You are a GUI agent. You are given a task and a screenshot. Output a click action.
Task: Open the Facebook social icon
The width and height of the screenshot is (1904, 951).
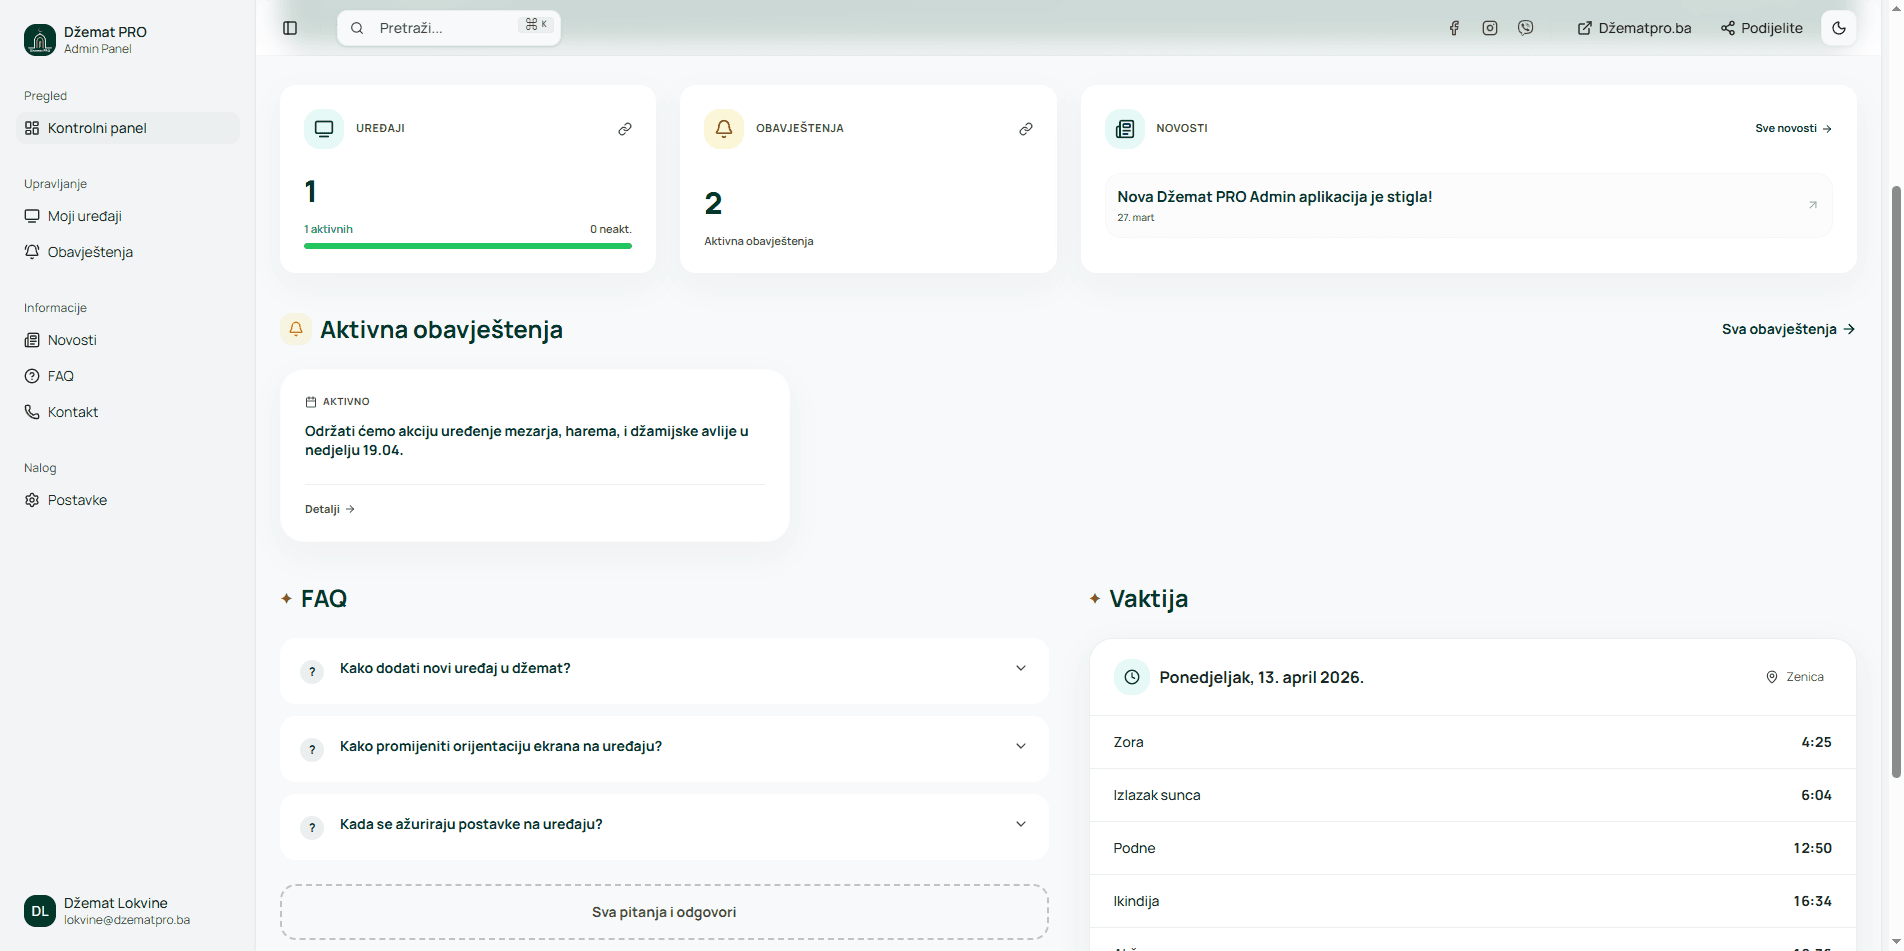tap(1454, 28)
